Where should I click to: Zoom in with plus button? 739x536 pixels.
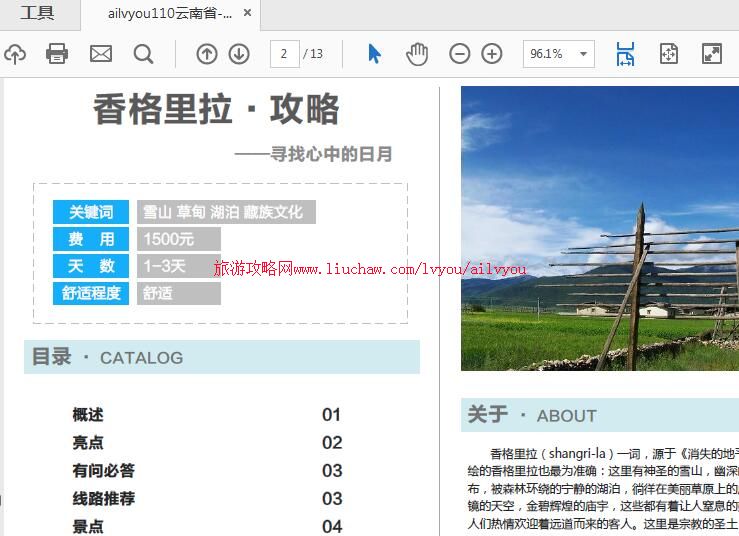(492, 54)
